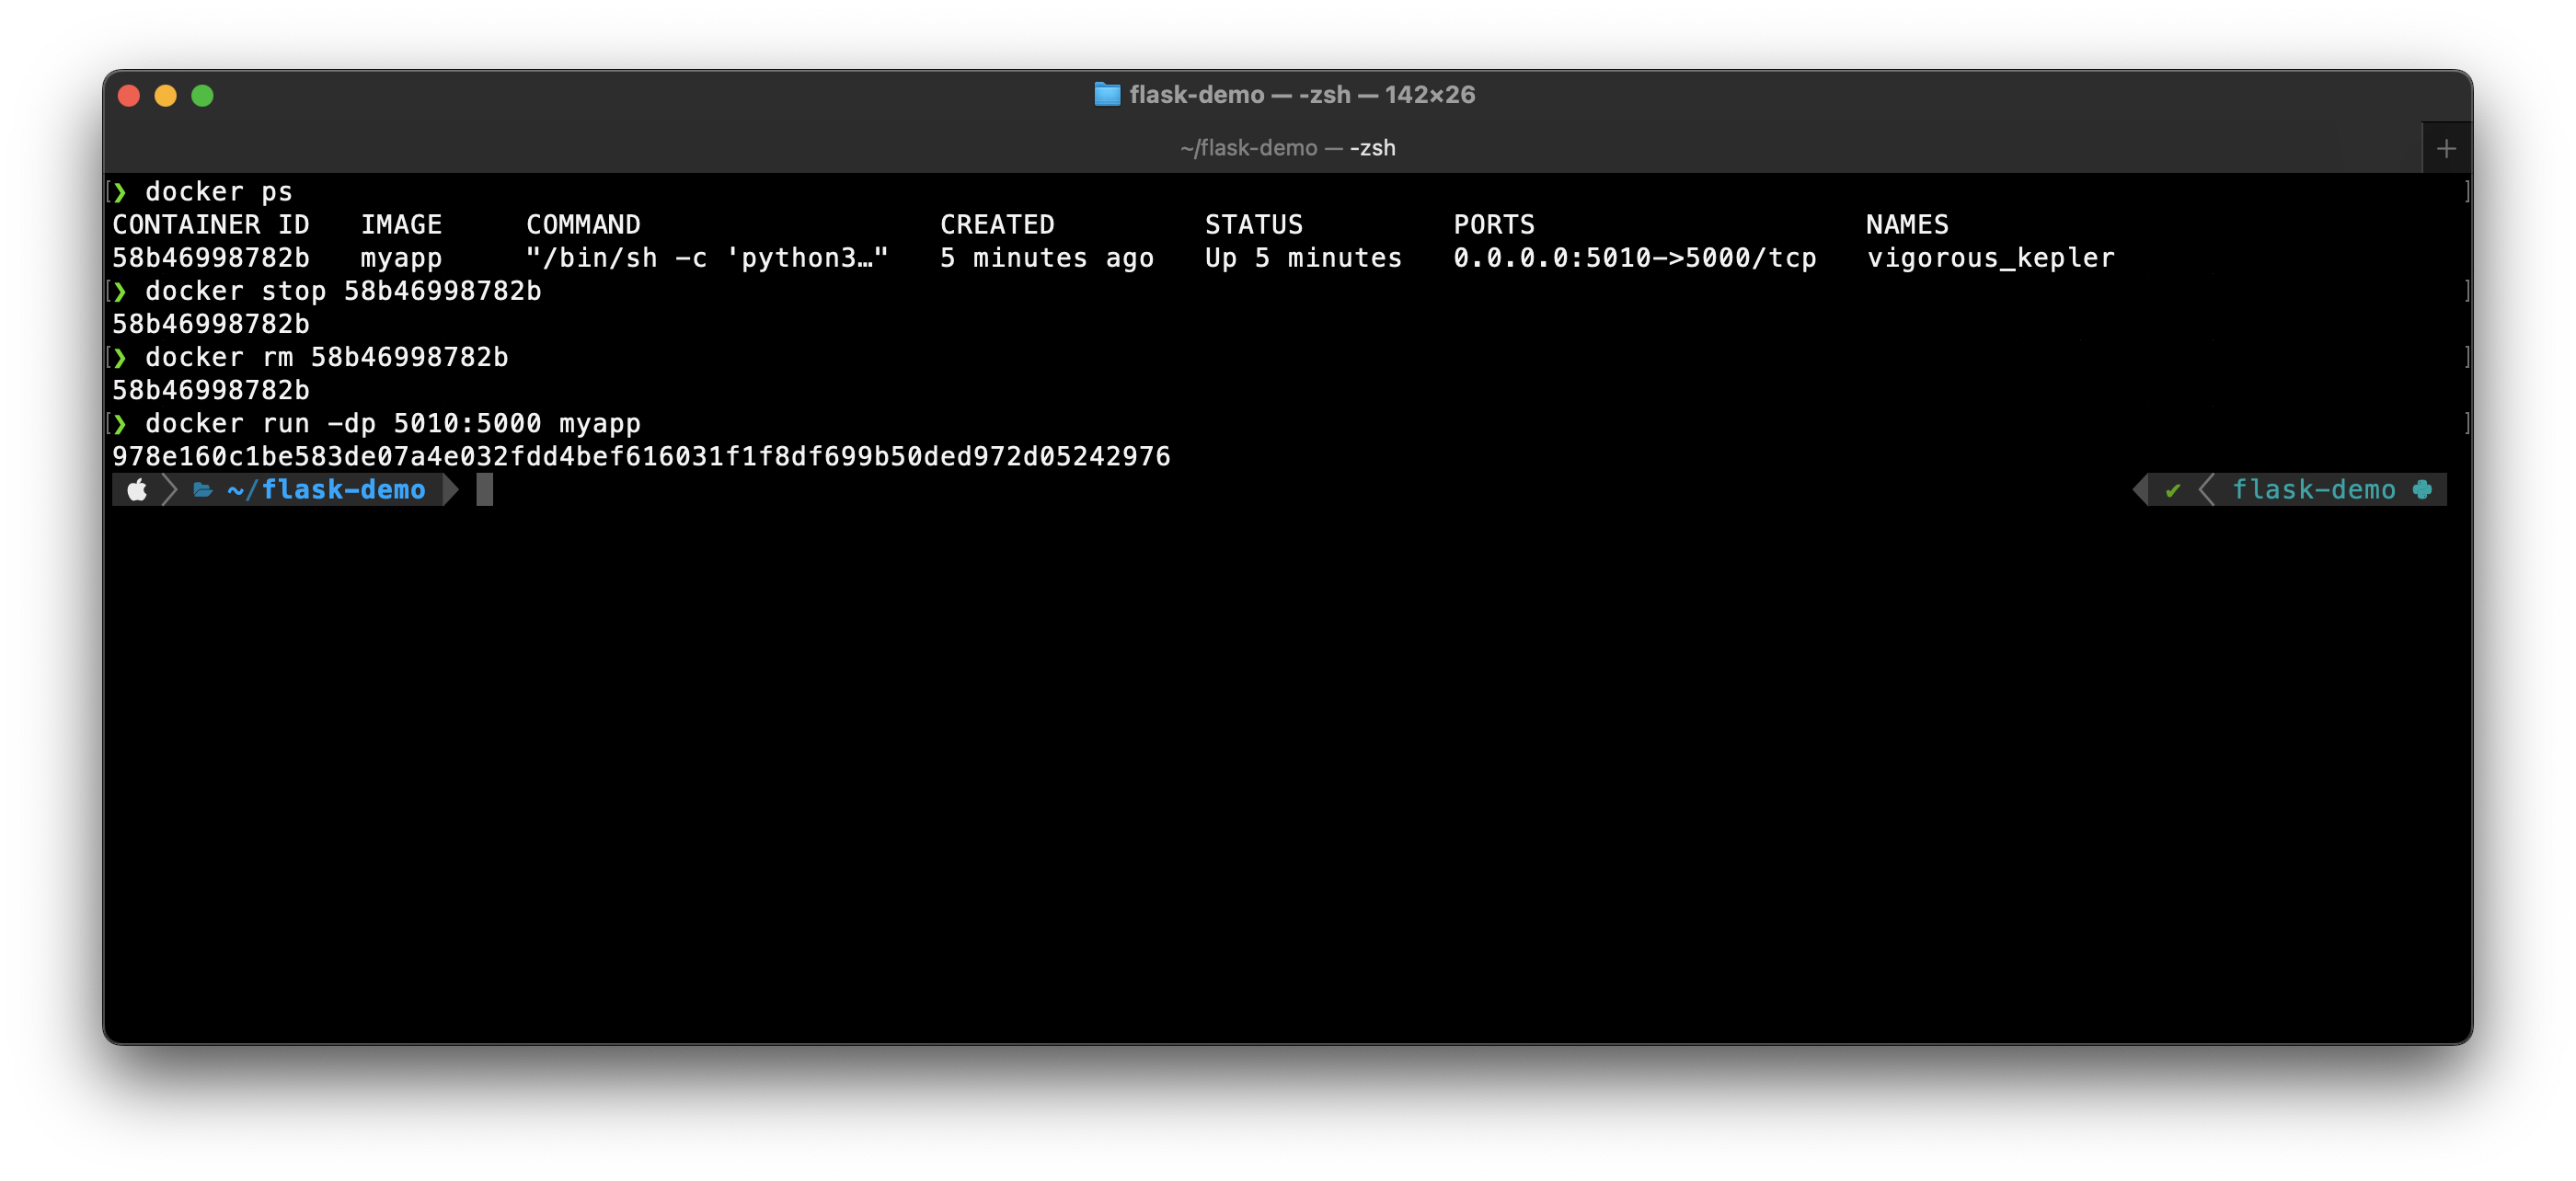This screenshot has width=2576, height=1181.
Task: Close the terminal window with red button
Action: (x=129, y=96)
